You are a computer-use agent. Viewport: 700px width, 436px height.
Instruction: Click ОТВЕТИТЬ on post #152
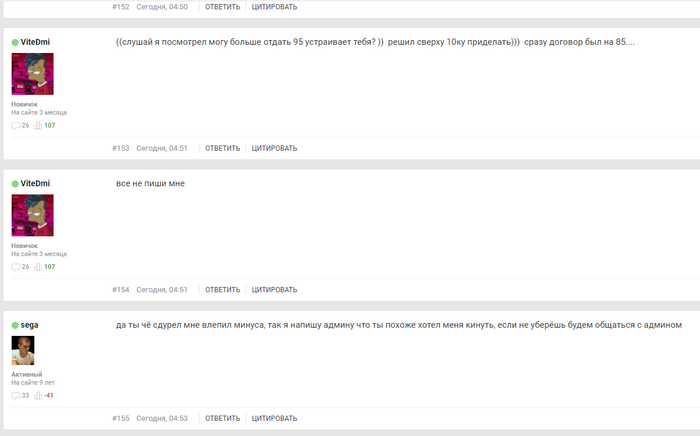click(222, 7)
